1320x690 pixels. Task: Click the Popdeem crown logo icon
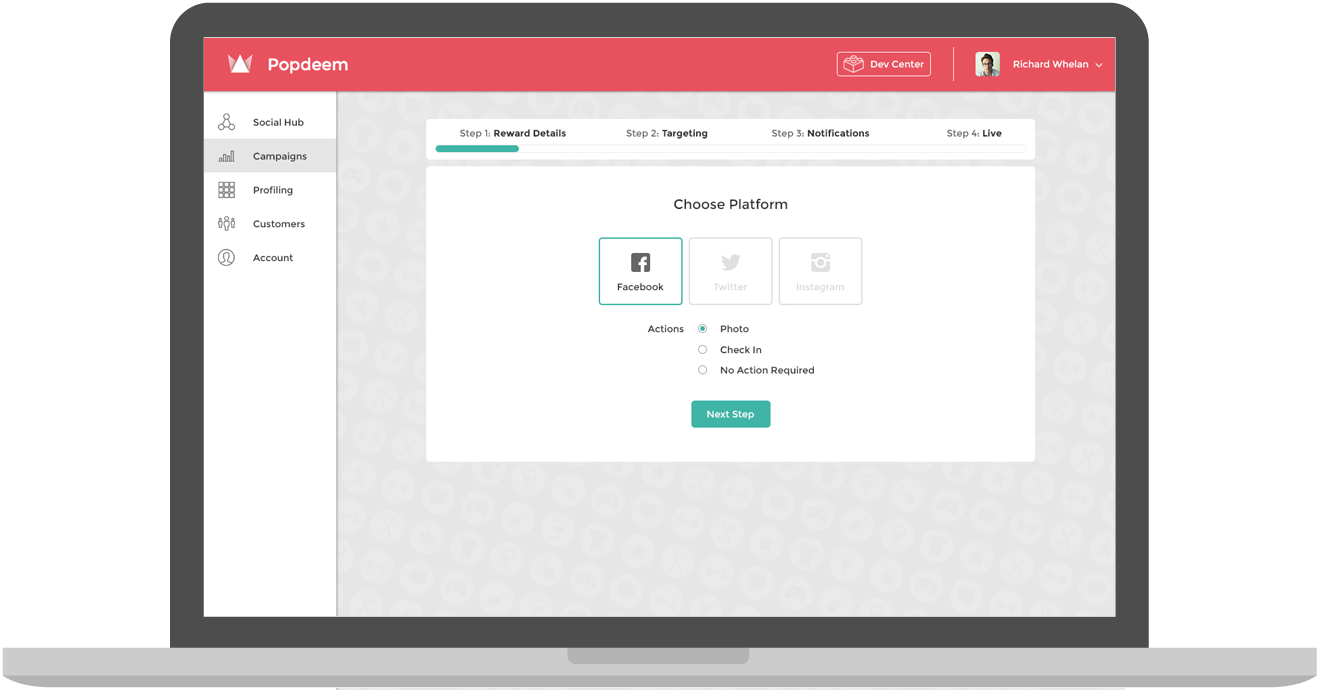[x=240, y=64]
